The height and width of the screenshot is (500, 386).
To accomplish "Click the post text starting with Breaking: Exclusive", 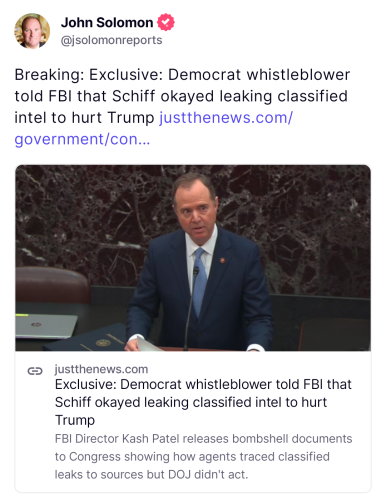I will (182, 107).
